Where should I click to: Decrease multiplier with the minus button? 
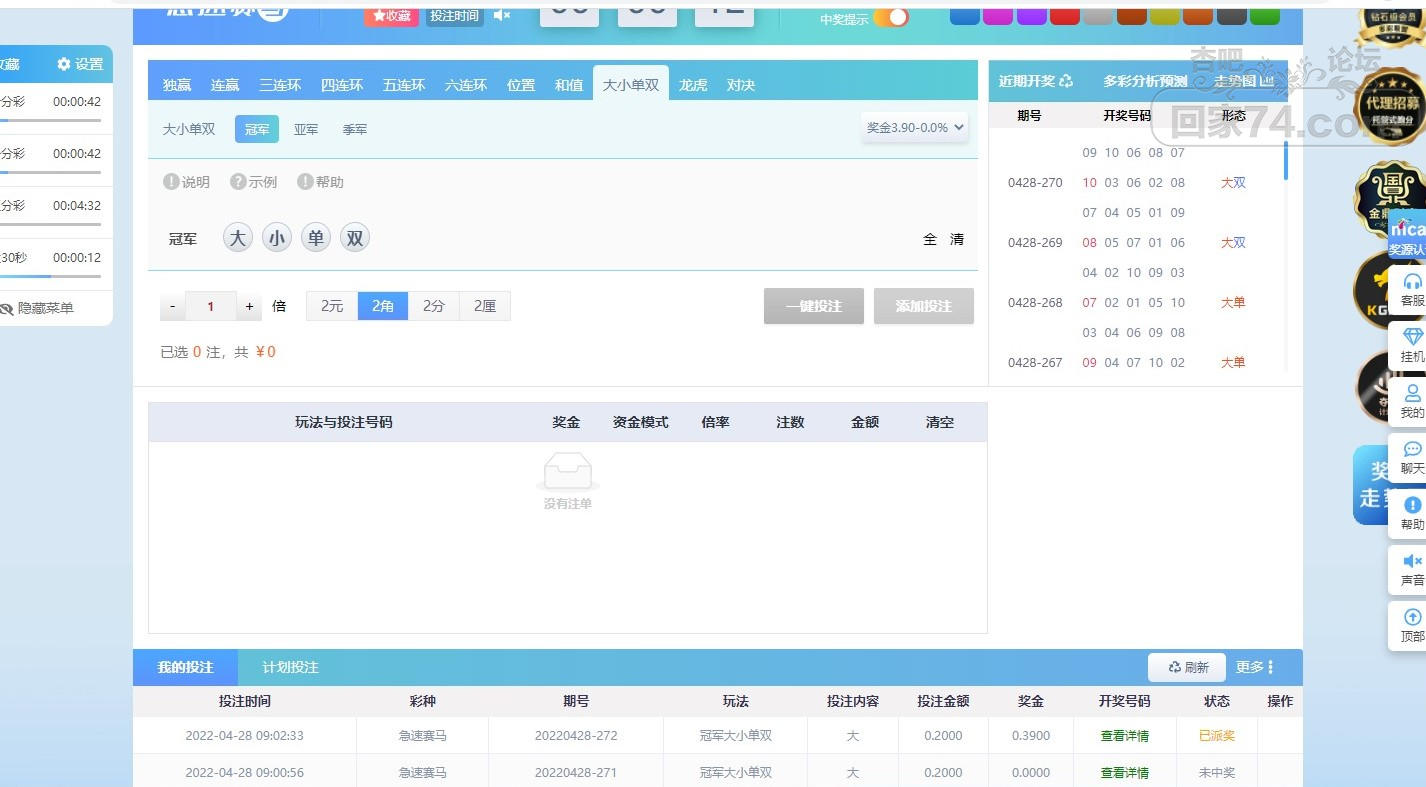pyautogui.click(x=173, y=306)
